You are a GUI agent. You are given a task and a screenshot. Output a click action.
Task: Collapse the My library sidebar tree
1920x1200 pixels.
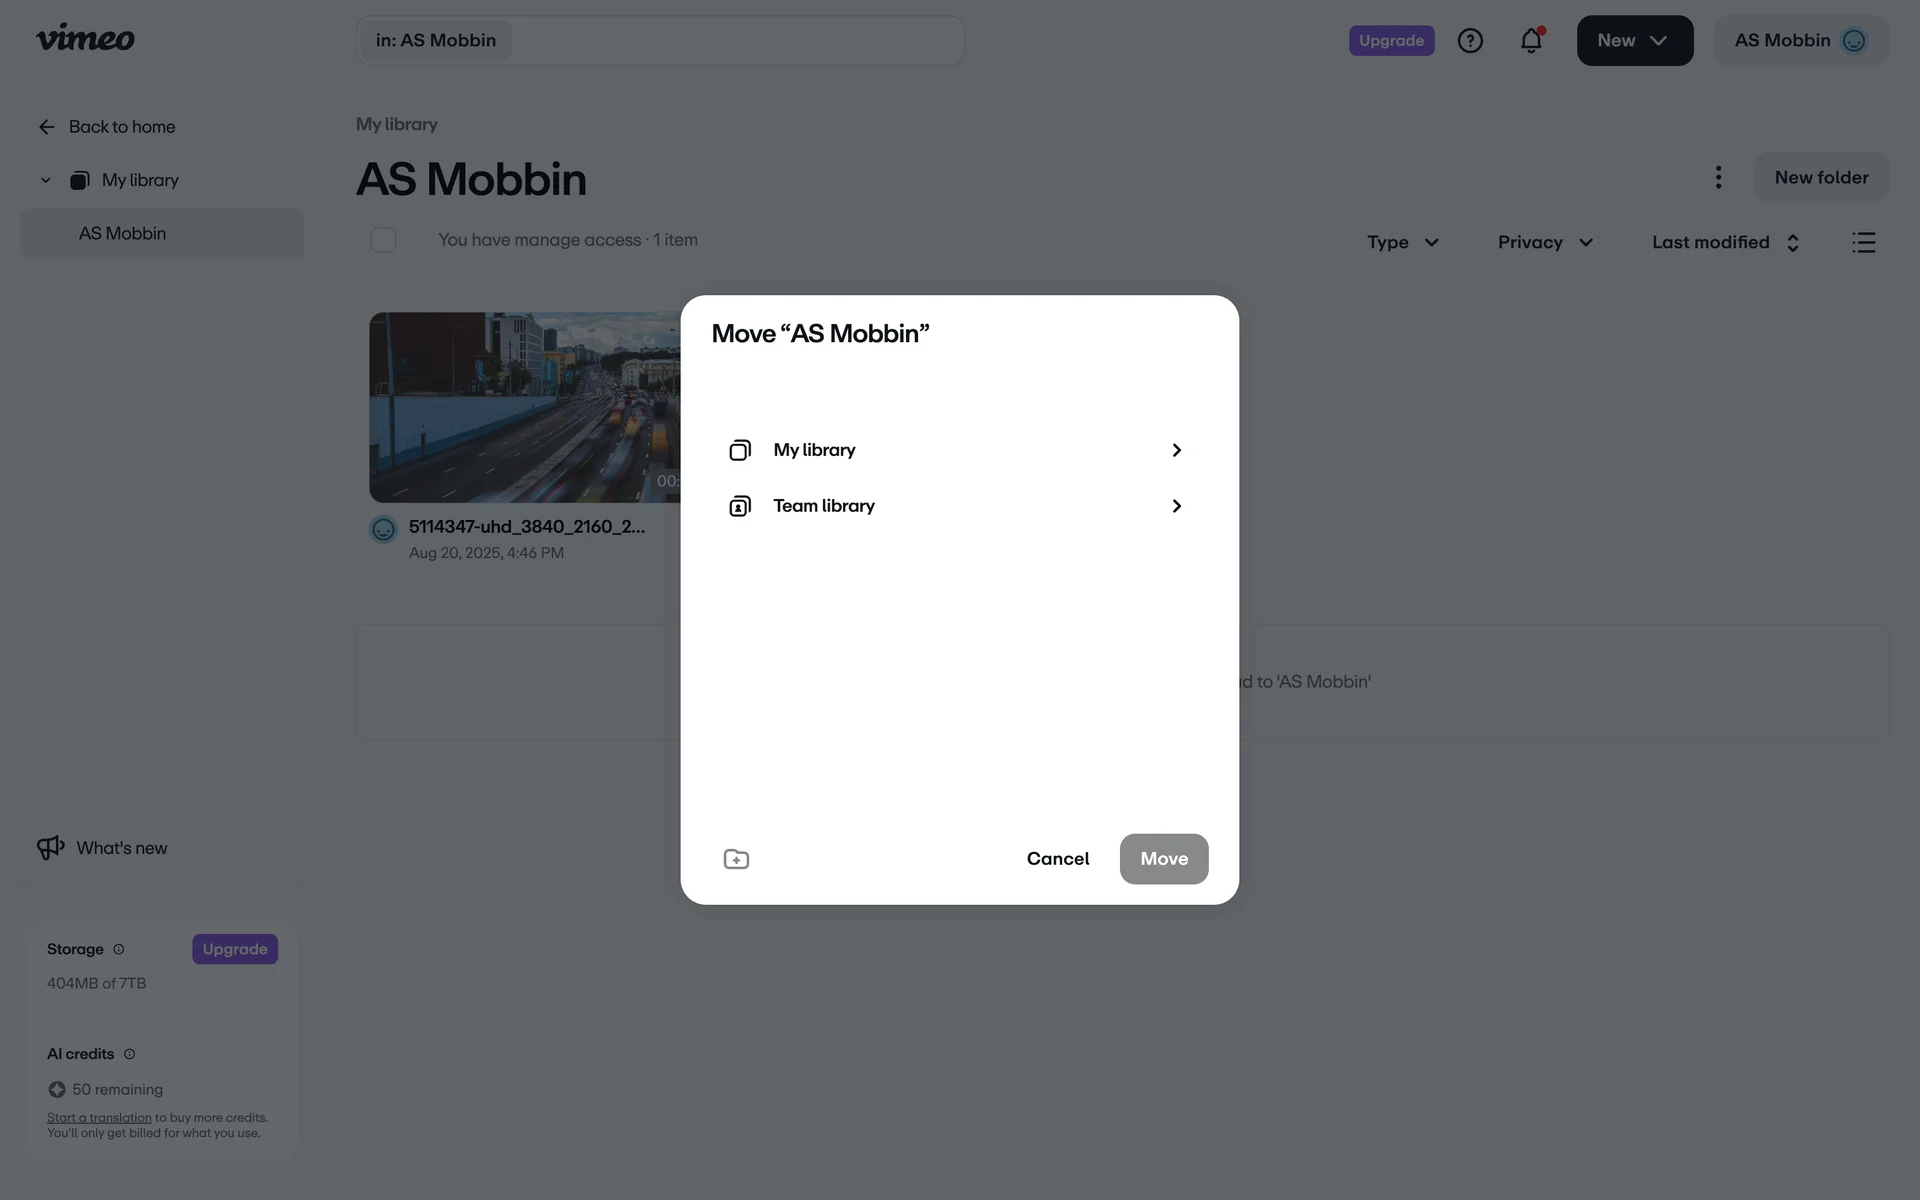pos(45,181)
